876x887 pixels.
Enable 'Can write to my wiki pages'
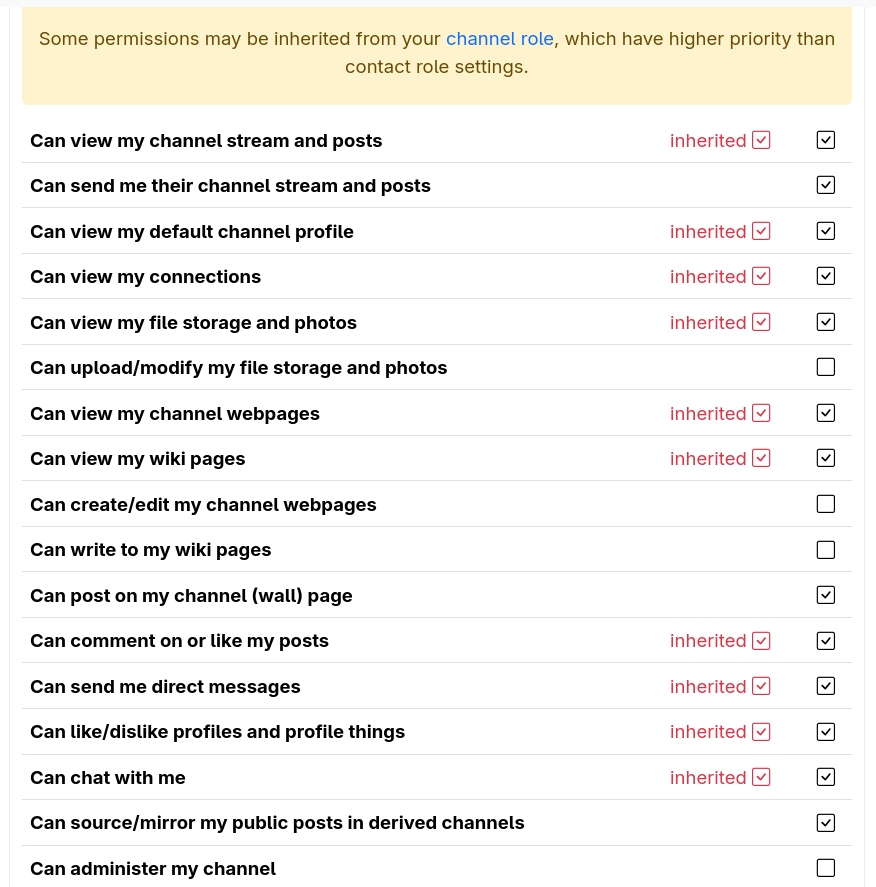[825, 549]
